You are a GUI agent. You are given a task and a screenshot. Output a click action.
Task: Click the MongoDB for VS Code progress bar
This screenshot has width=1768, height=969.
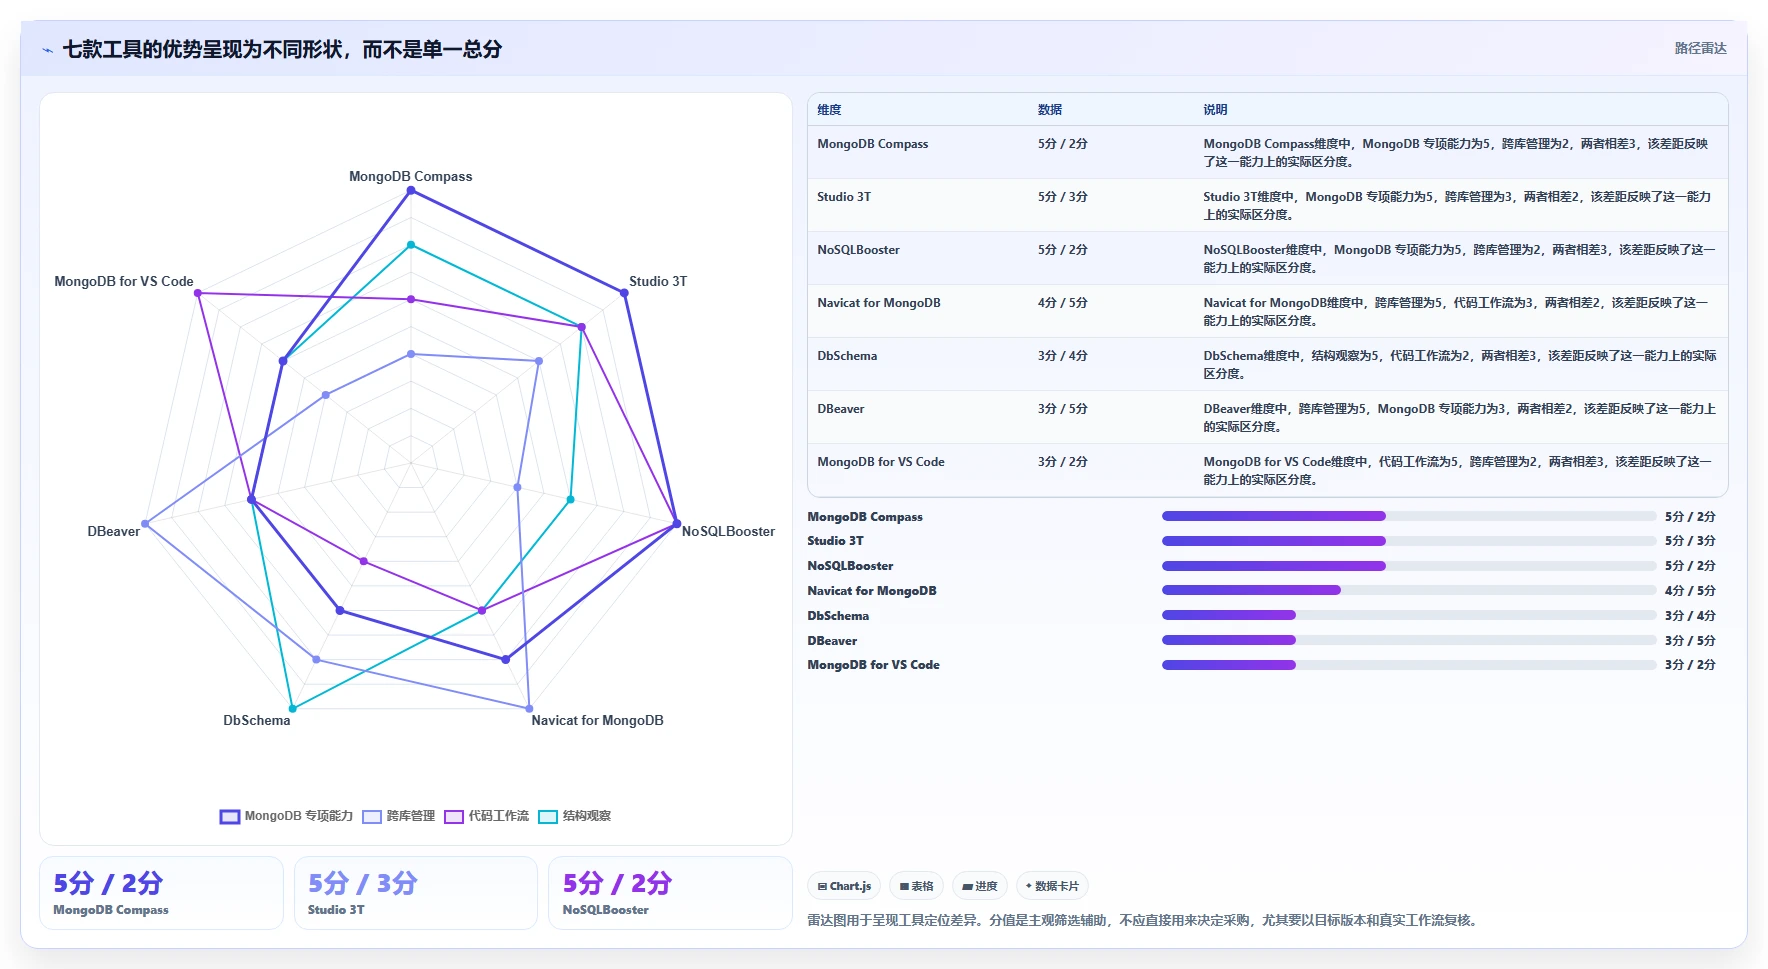click(1409, 665)
